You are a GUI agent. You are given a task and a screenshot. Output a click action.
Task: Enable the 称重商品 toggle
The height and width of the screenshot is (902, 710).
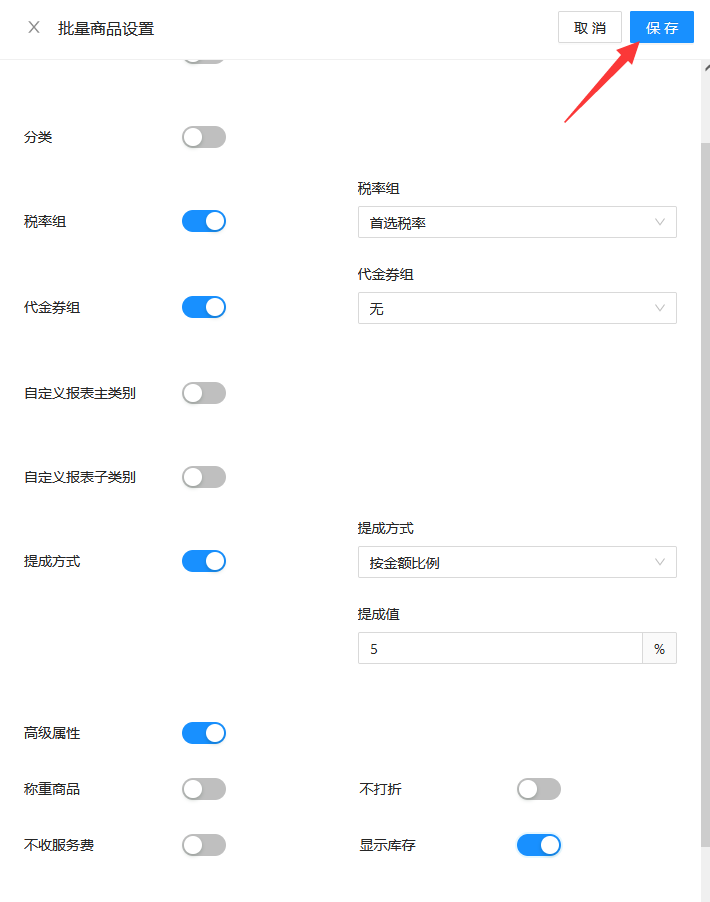[x=204, y=789]
